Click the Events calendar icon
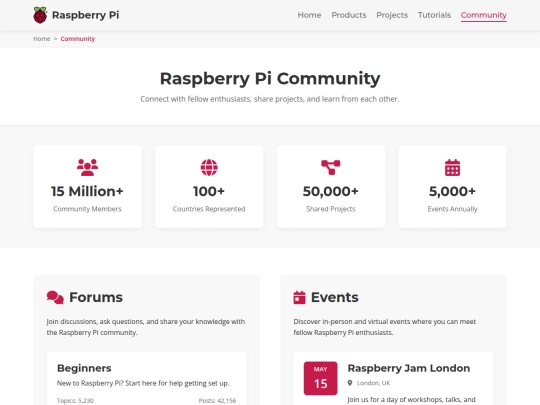The image size is (540, 405). 299,298
